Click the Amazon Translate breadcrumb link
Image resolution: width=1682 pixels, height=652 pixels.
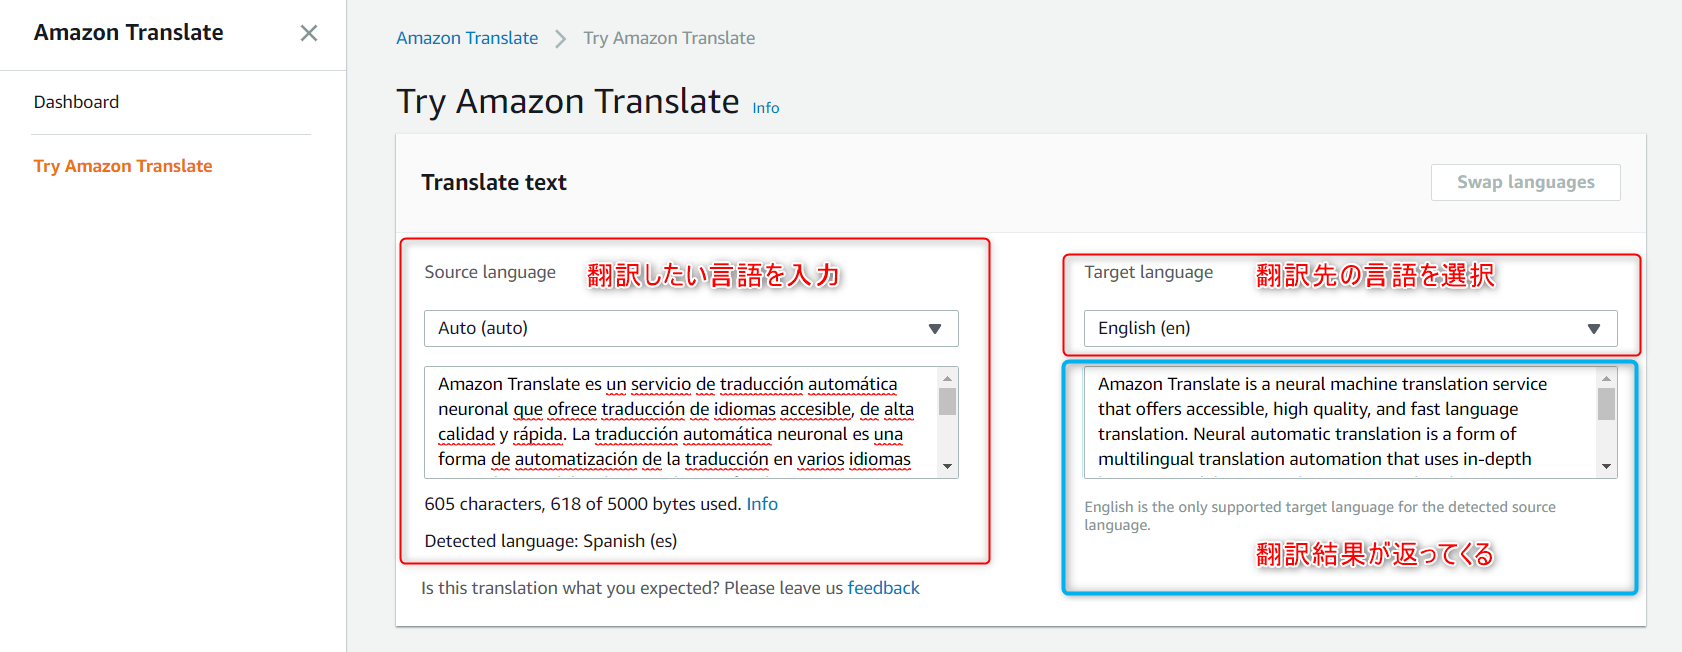(x=467, y=38)
